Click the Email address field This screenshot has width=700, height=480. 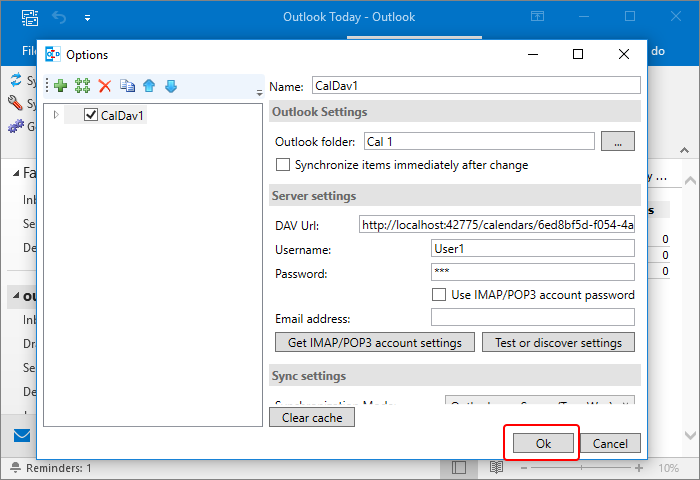[x=533, y=317]
